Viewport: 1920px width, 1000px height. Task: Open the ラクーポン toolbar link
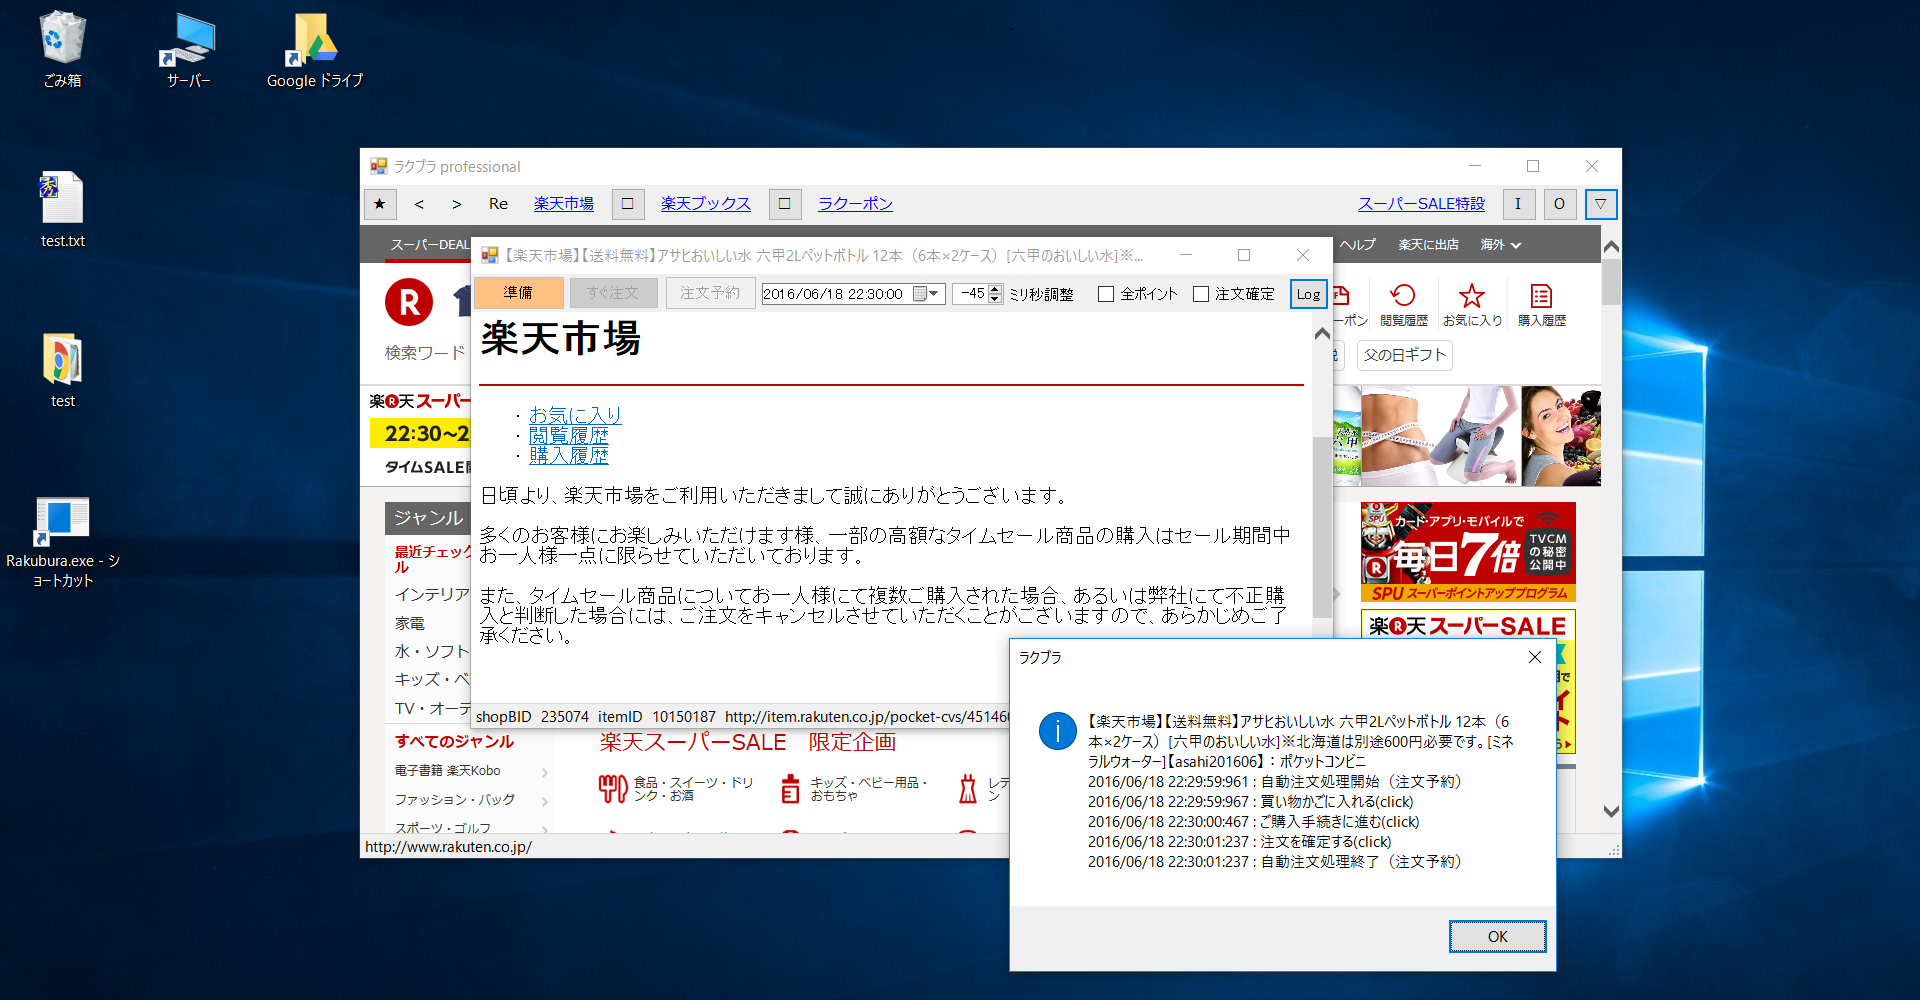coord(855,204)
